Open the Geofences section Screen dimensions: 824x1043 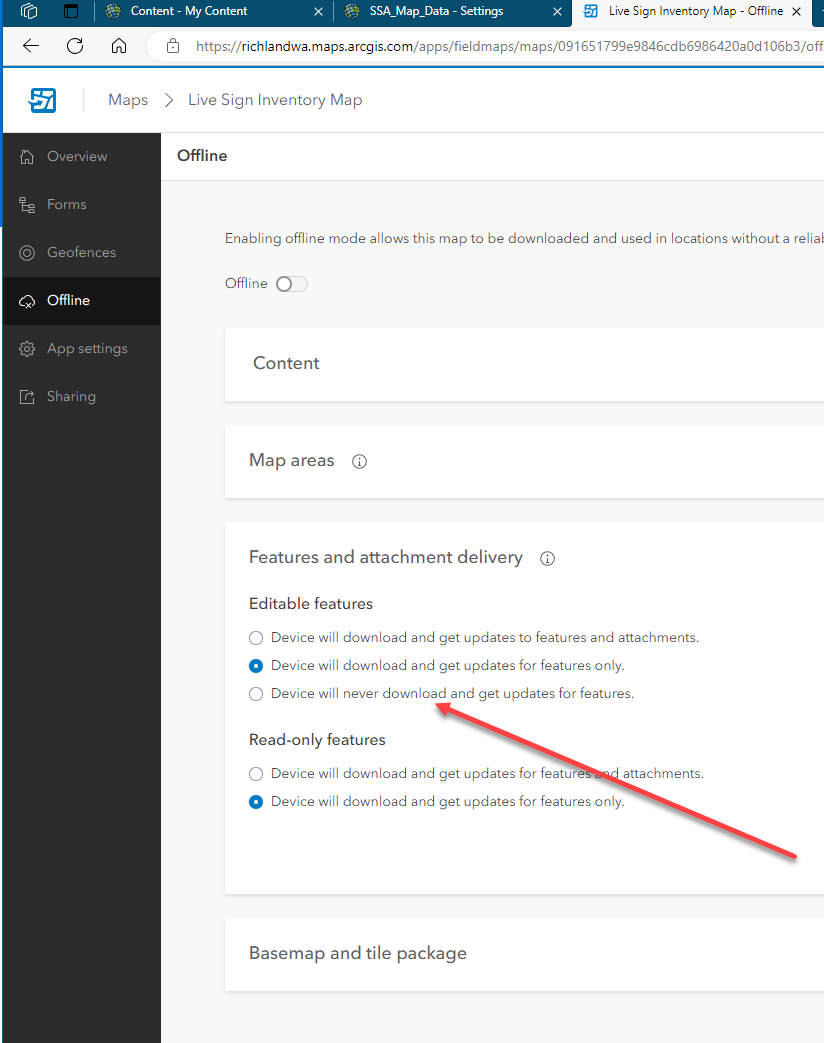click(x=81, y=252)
